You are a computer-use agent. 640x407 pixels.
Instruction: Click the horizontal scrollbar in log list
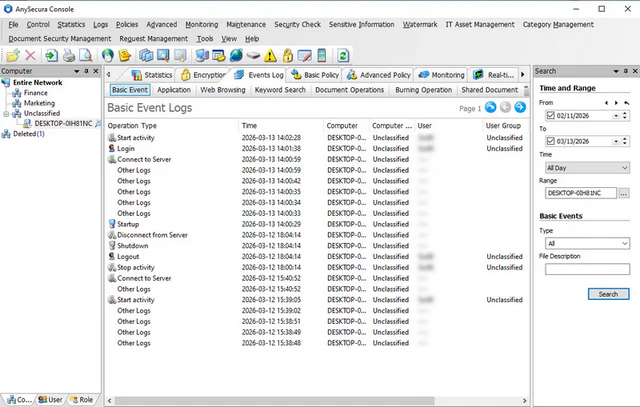(274, 401)
